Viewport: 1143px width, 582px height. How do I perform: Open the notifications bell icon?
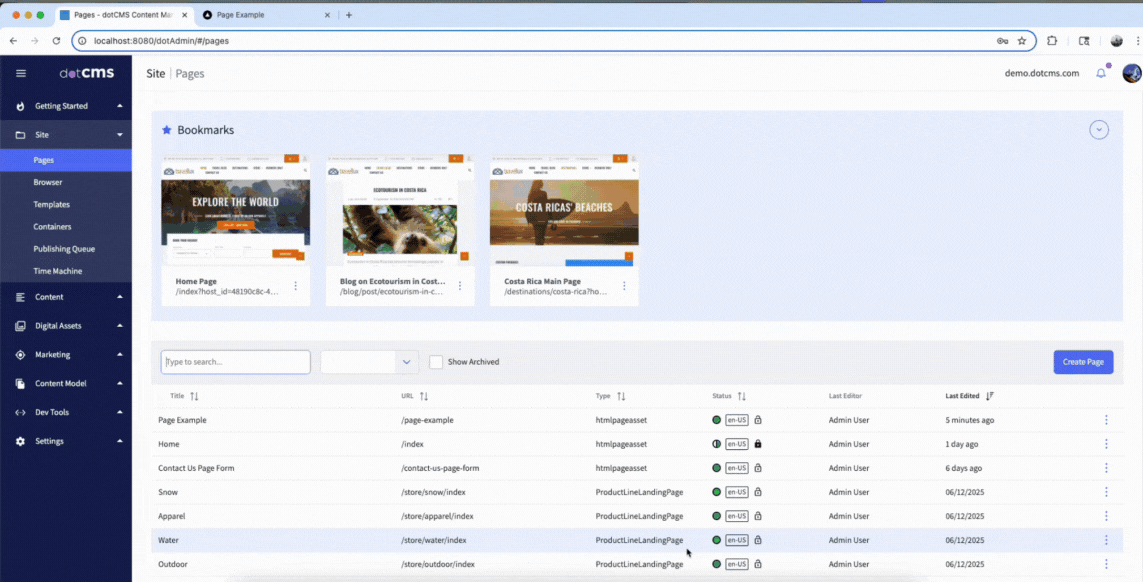click(1101, 73)
